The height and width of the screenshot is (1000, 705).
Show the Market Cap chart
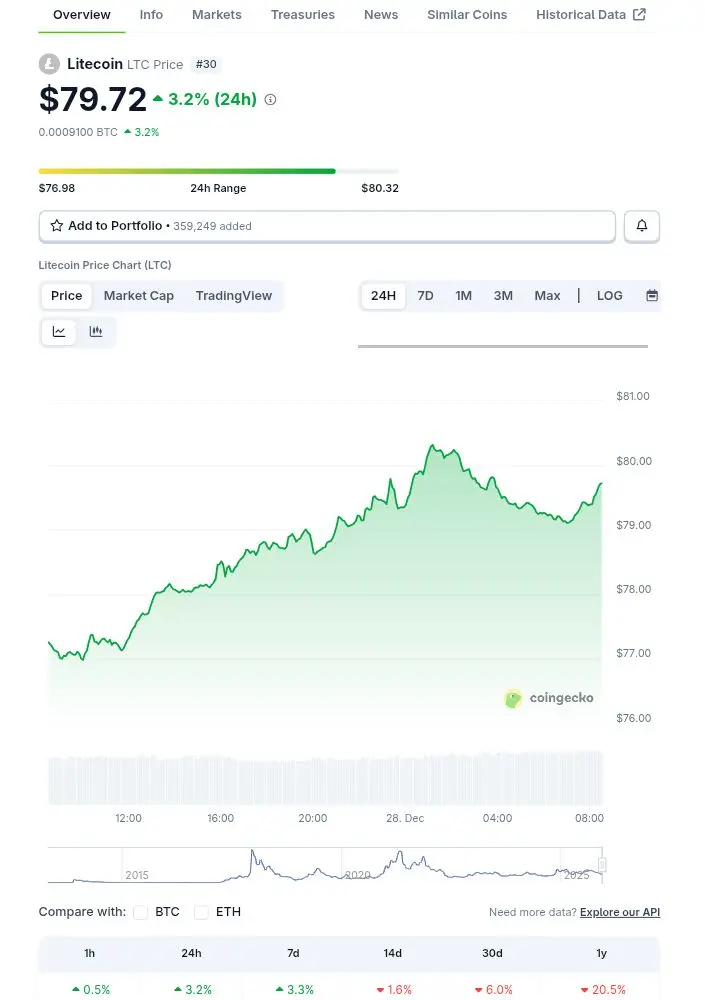(139, 296)
